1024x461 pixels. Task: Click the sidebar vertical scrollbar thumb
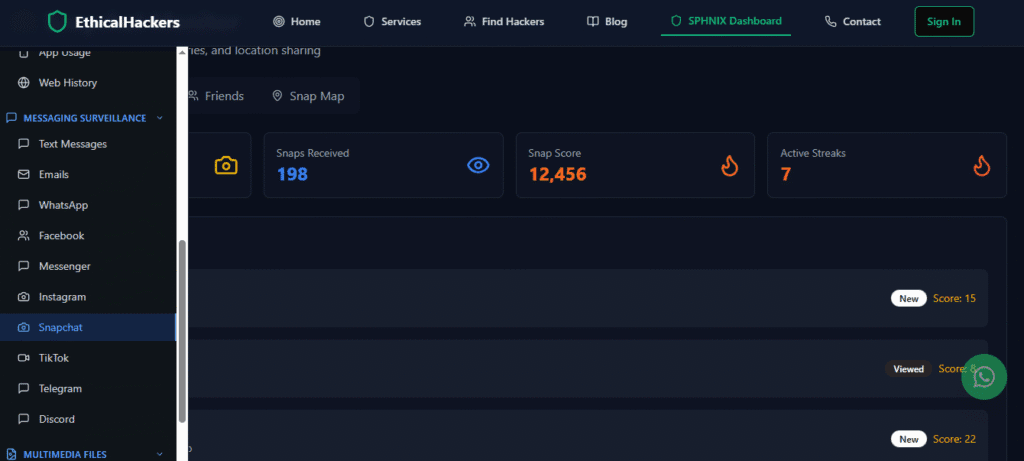pos(182,330)
